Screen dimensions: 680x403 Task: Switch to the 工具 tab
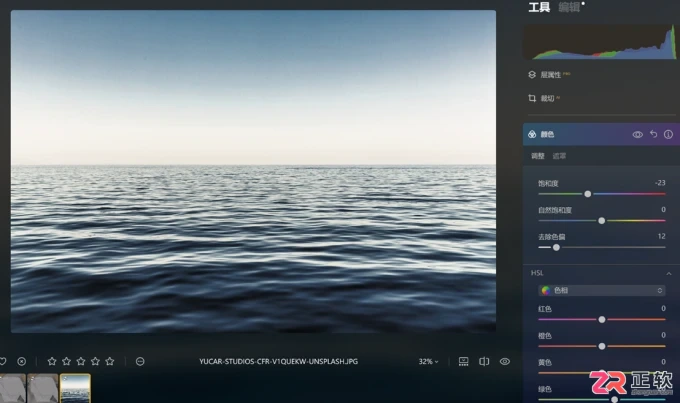tap(539, 7)
